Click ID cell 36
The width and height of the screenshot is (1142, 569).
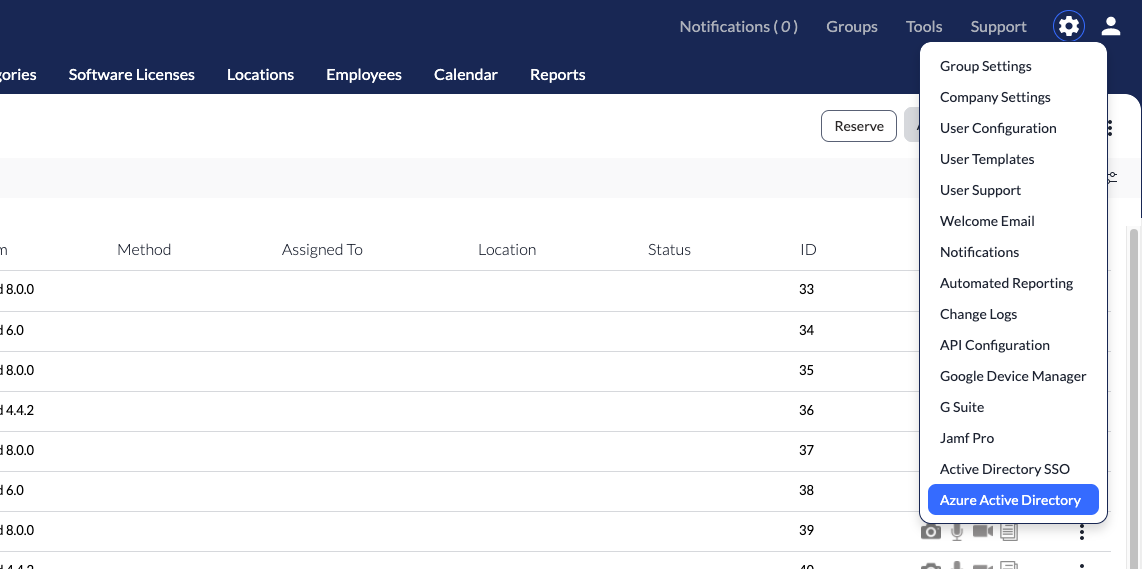tap(806, 411)
